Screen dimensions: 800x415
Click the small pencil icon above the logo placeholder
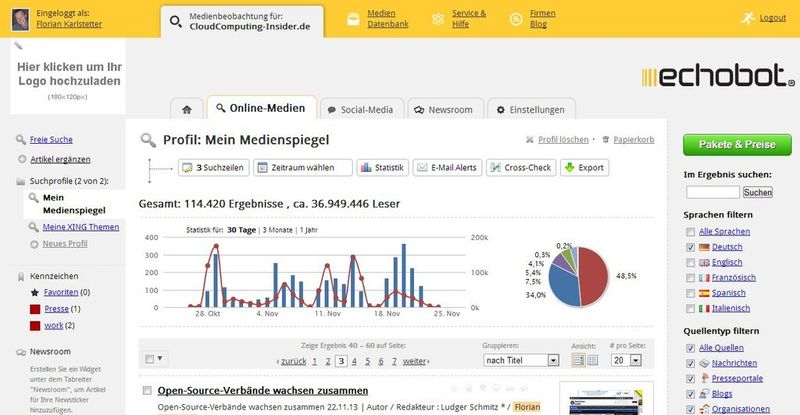(18, 46)
